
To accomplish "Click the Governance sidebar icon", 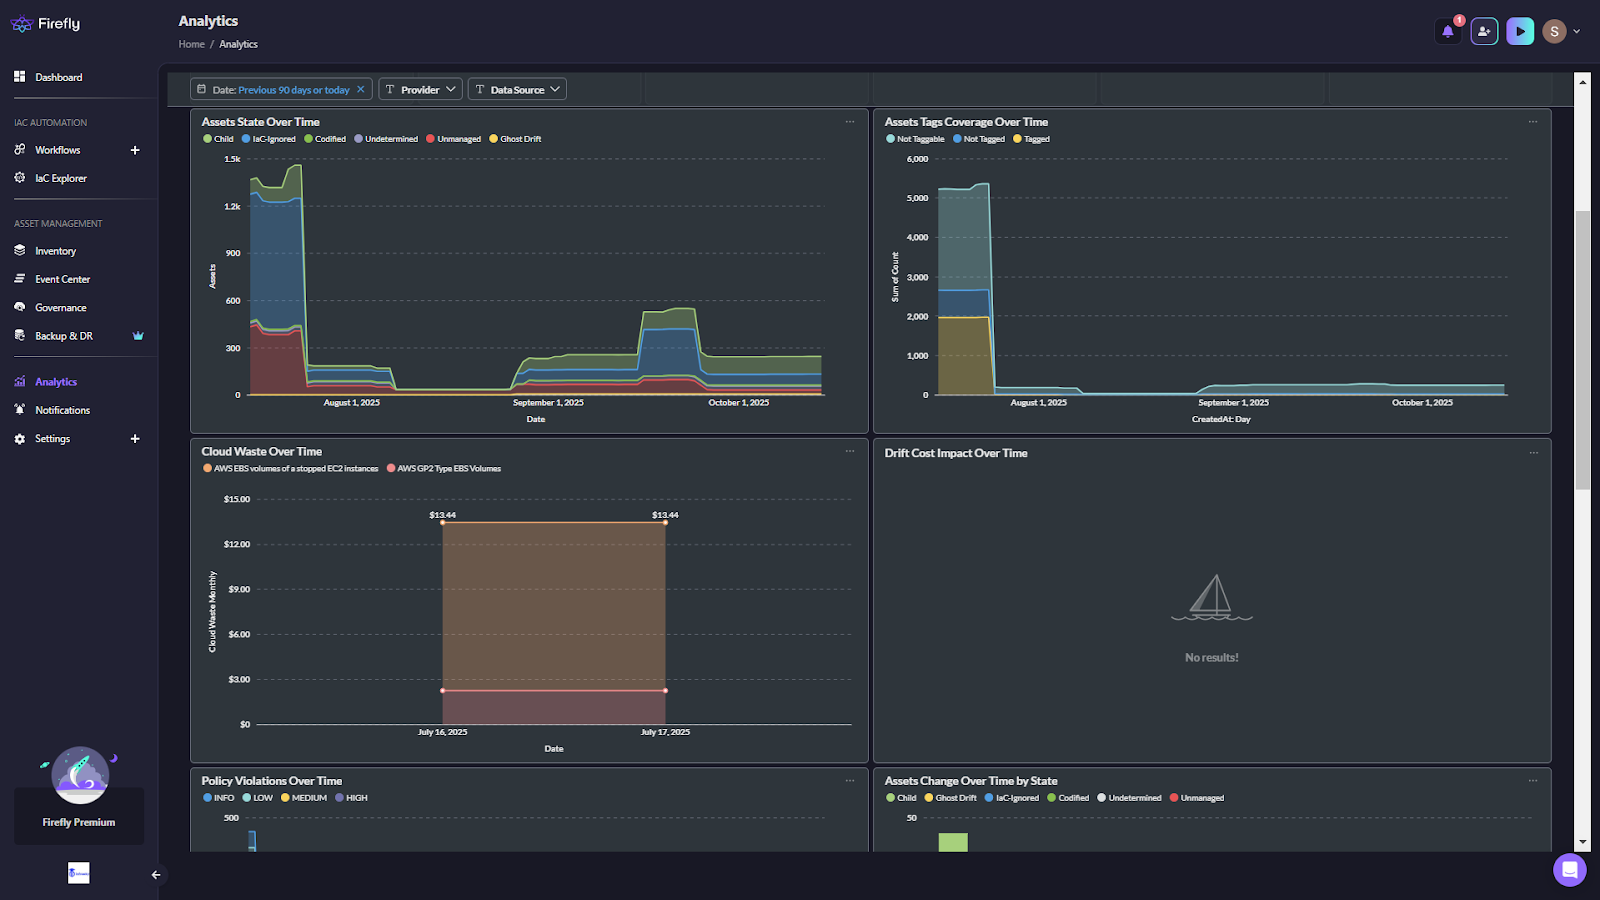I will pyautogui.click(x=19, y=307).
